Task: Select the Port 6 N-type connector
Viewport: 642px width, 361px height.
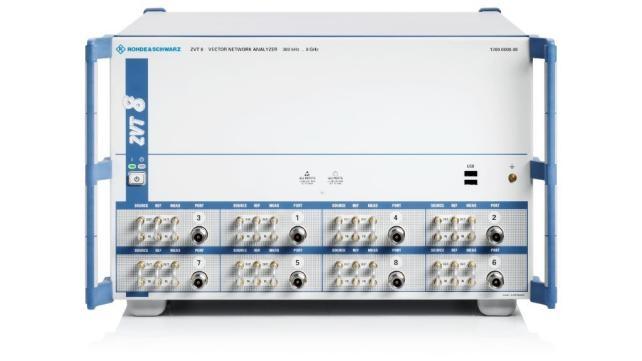Action: tap(495, 280)
